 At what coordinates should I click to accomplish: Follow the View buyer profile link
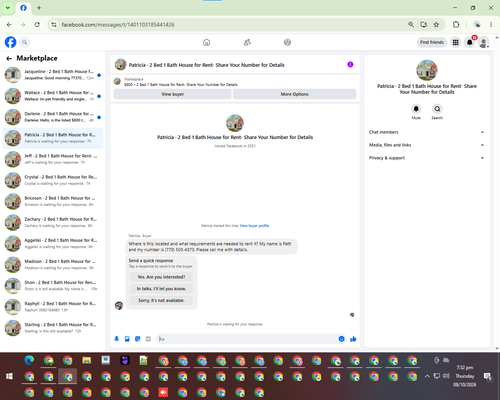(x=254, y=226)
